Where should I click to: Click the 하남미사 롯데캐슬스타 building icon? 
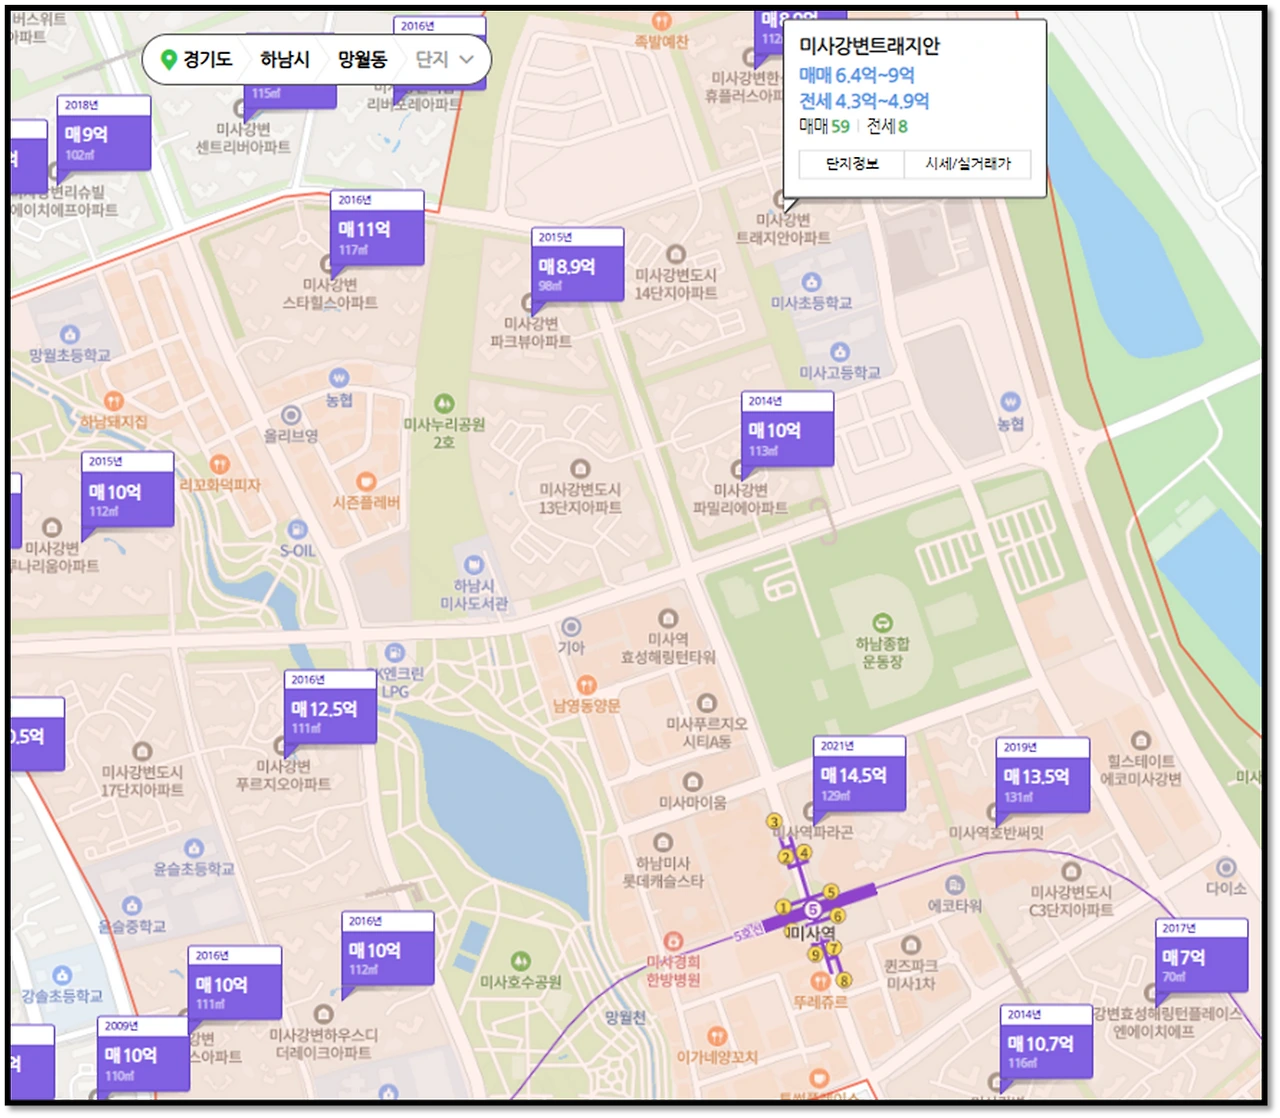coord(662,843)
